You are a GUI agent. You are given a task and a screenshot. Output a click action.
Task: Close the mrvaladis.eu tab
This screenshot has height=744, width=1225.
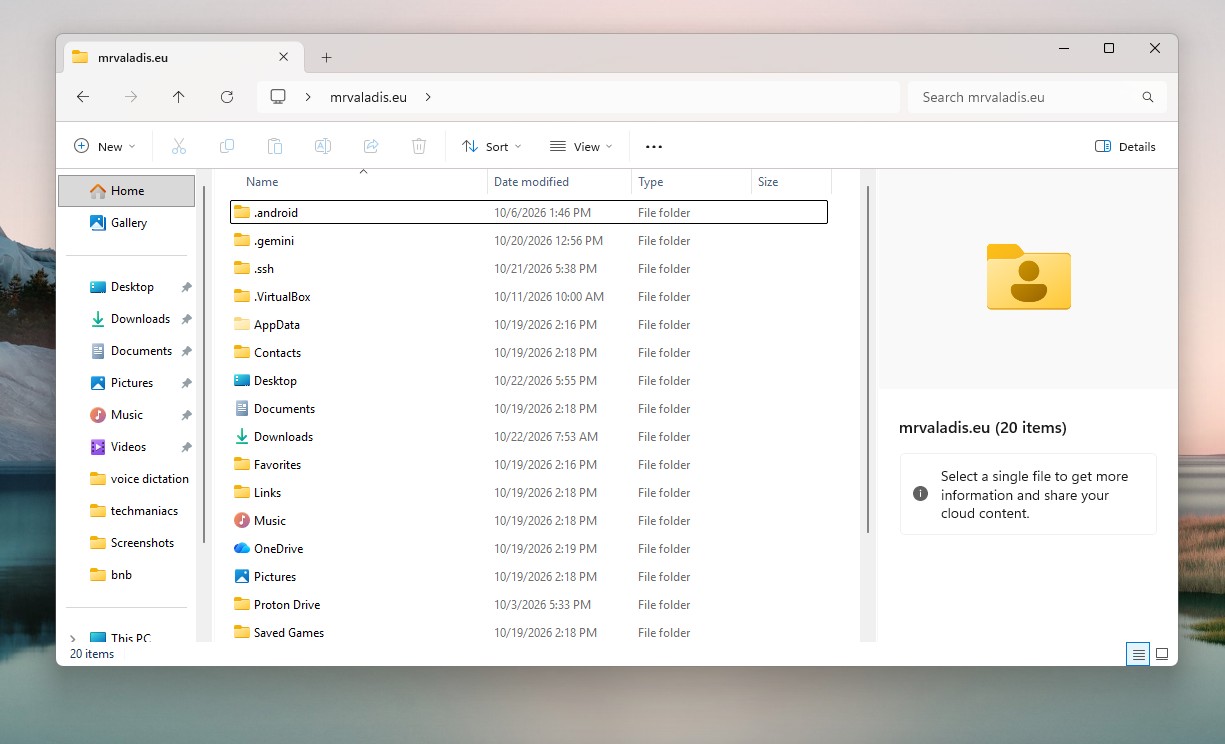pyautogui.click(x=284, y=57)
